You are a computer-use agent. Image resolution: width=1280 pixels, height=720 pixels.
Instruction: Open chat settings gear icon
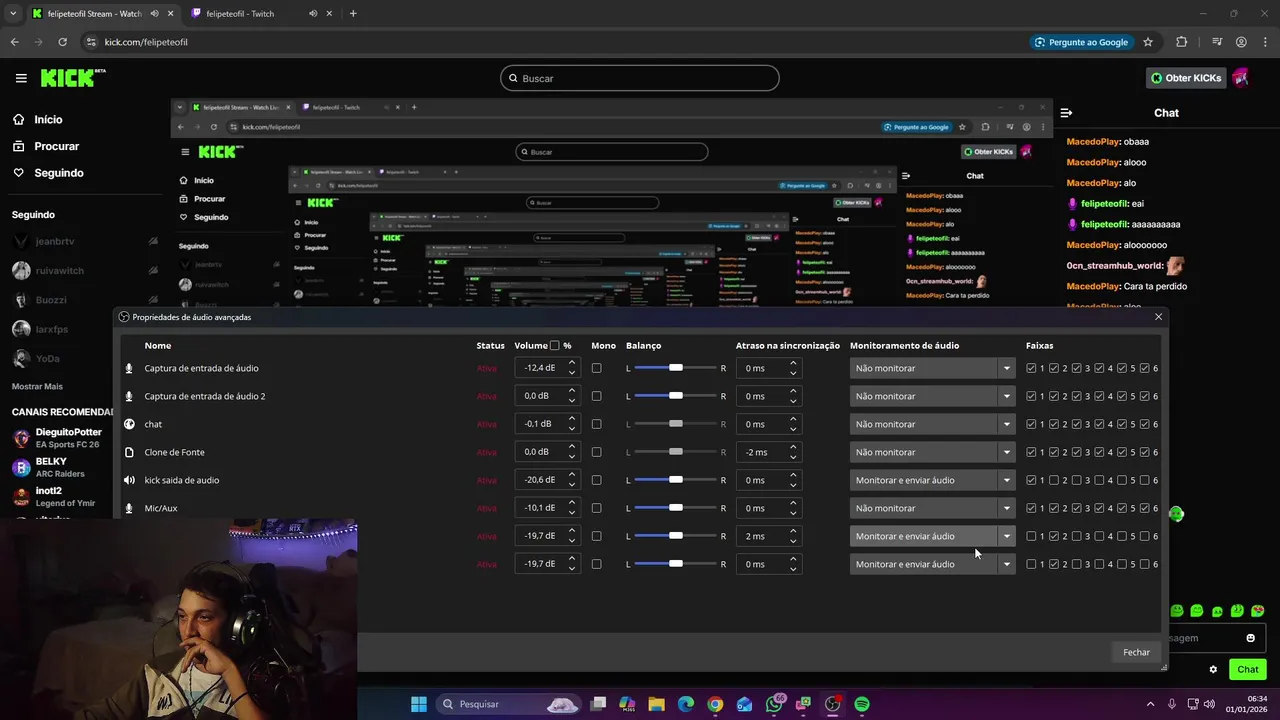[x=1213, y=669]
